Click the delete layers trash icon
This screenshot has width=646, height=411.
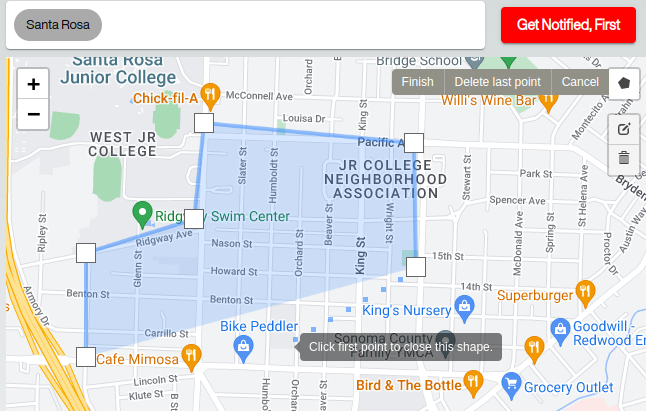(624, 157)
